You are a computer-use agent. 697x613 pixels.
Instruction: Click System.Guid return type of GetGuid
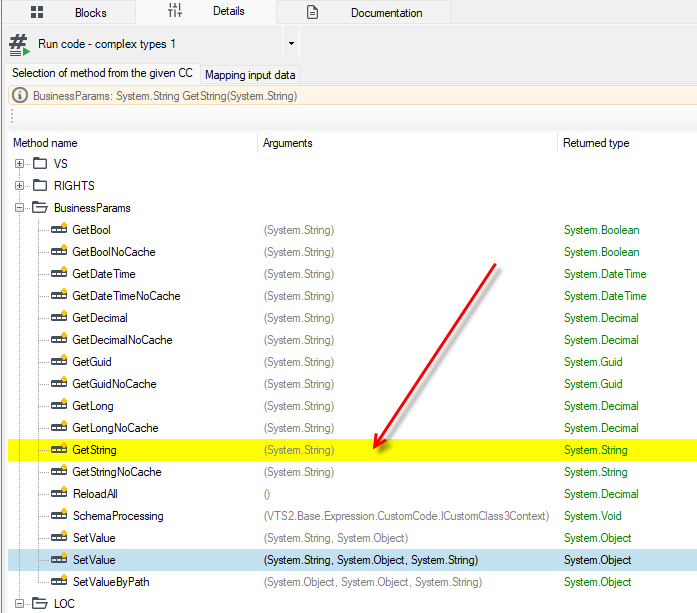click(x=593, y=362)
